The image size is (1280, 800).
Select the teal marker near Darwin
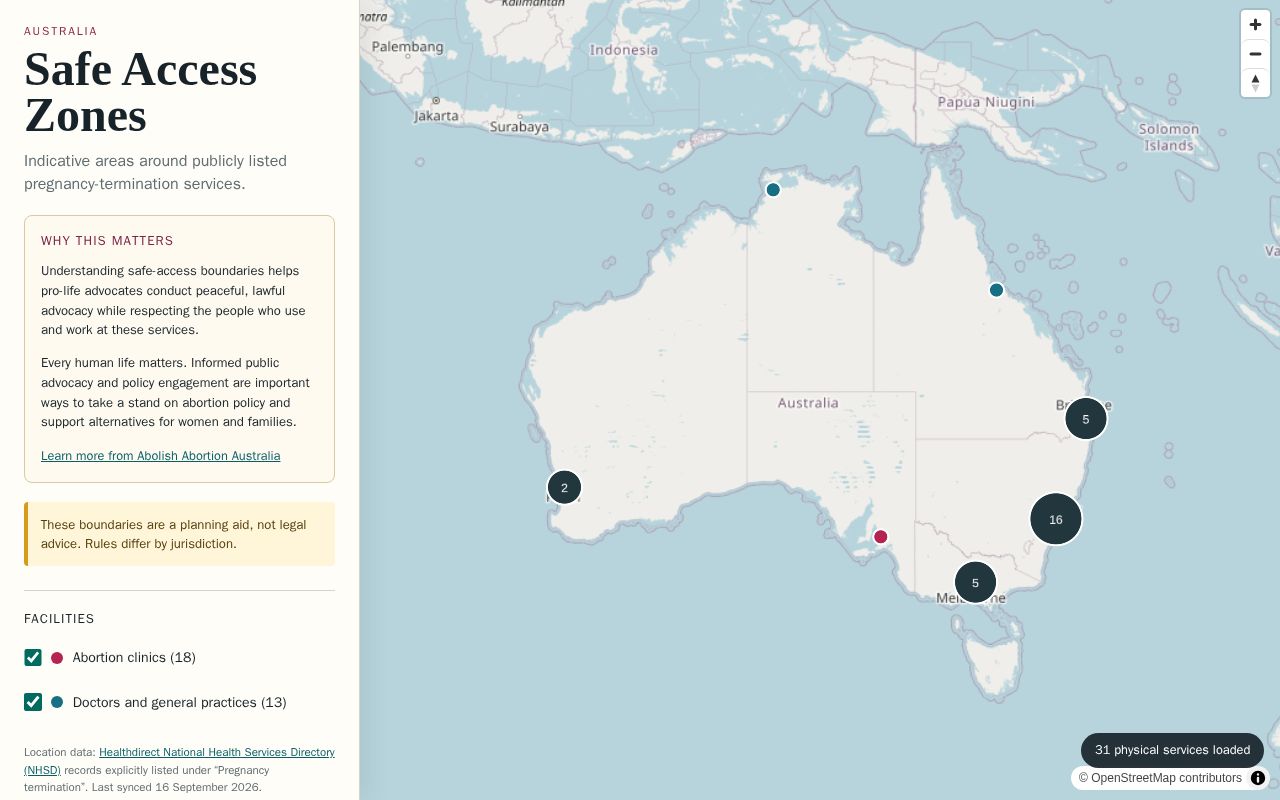point(773,190)
